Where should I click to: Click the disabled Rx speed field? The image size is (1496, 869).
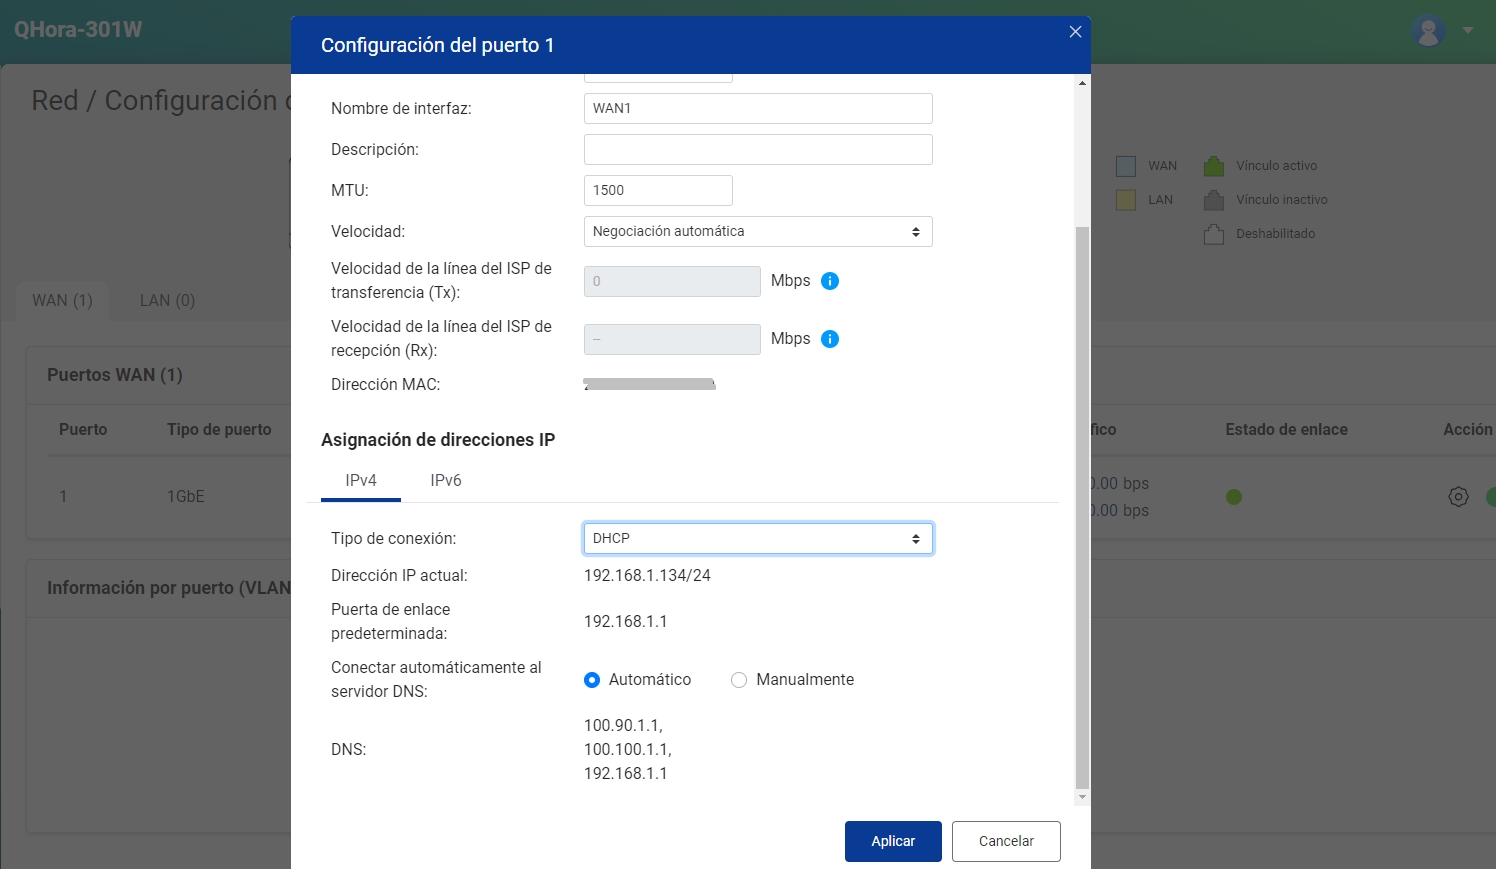672,340
